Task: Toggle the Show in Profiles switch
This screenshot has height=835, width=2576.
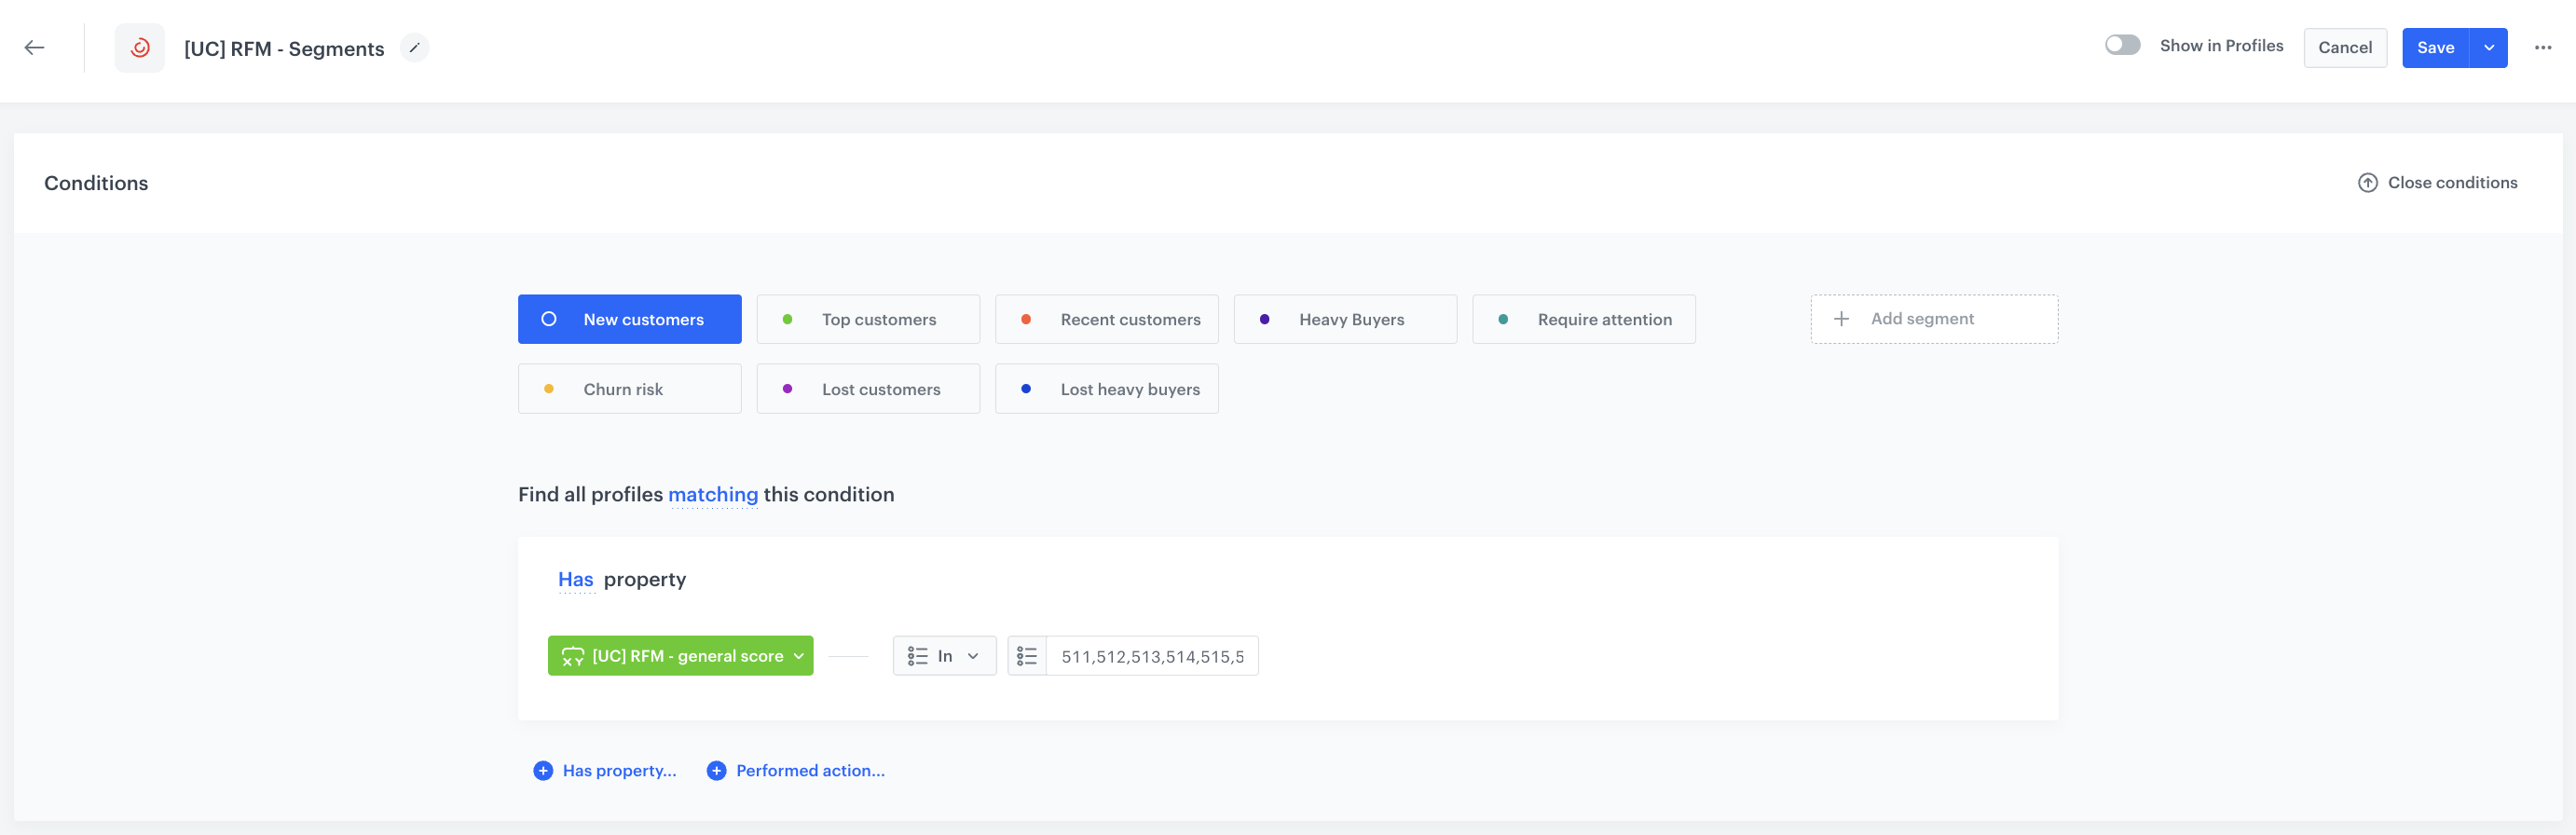Action: [2122, 46]
